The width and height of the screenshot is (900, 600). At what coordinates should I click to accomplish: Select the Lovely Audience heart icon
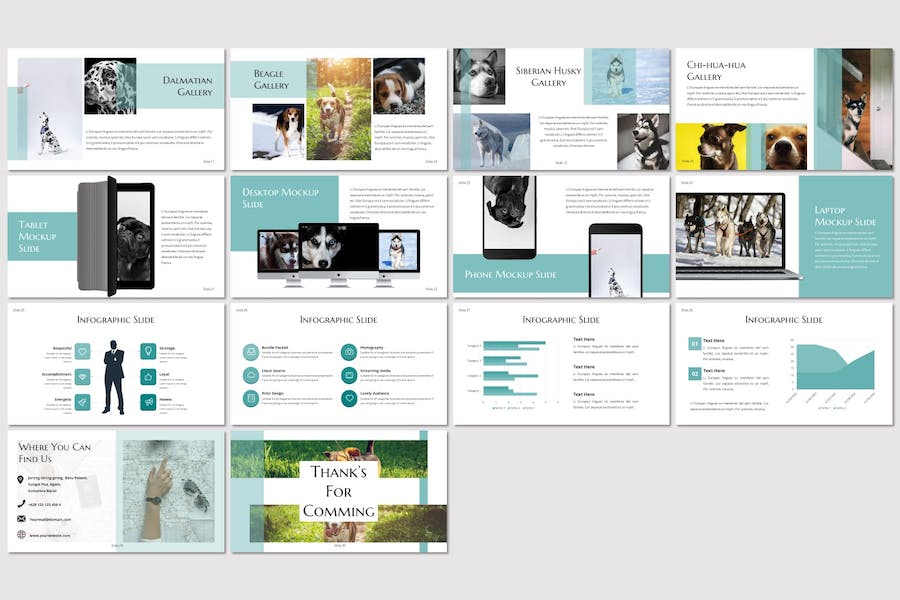click(x=349, y=398)
